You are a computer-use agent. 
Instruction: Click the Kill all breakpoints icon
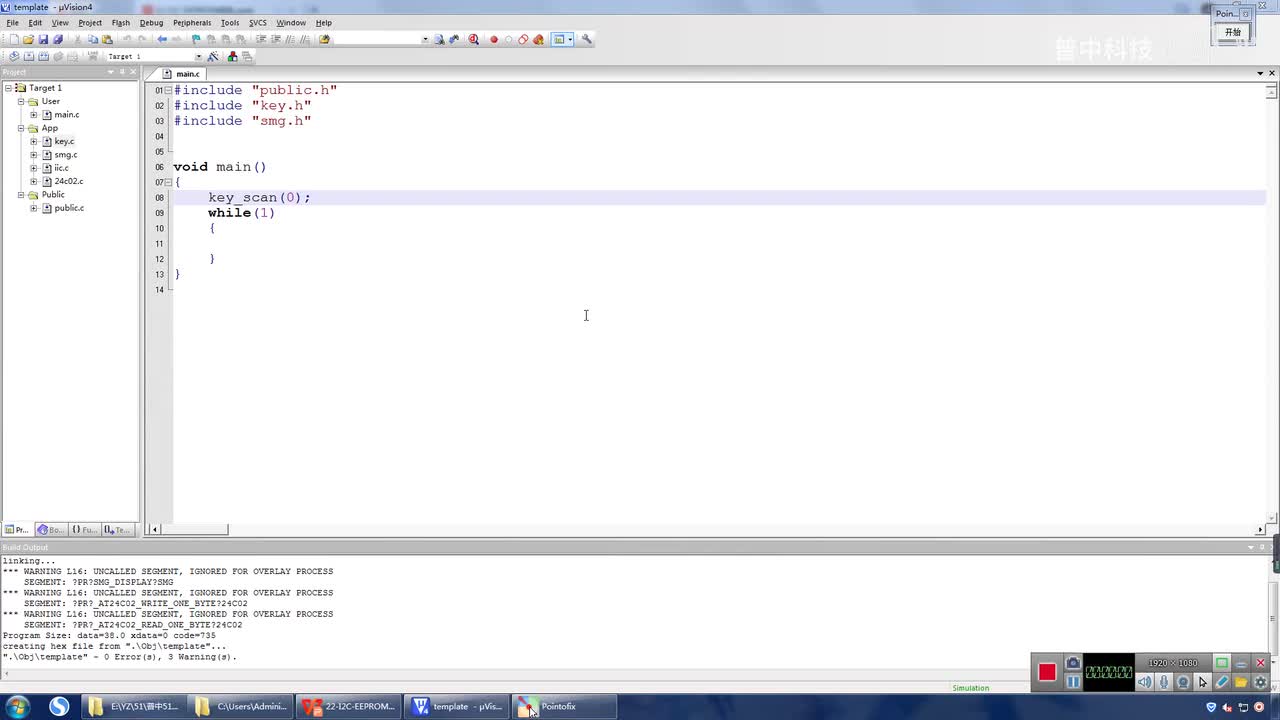[539, 40]
